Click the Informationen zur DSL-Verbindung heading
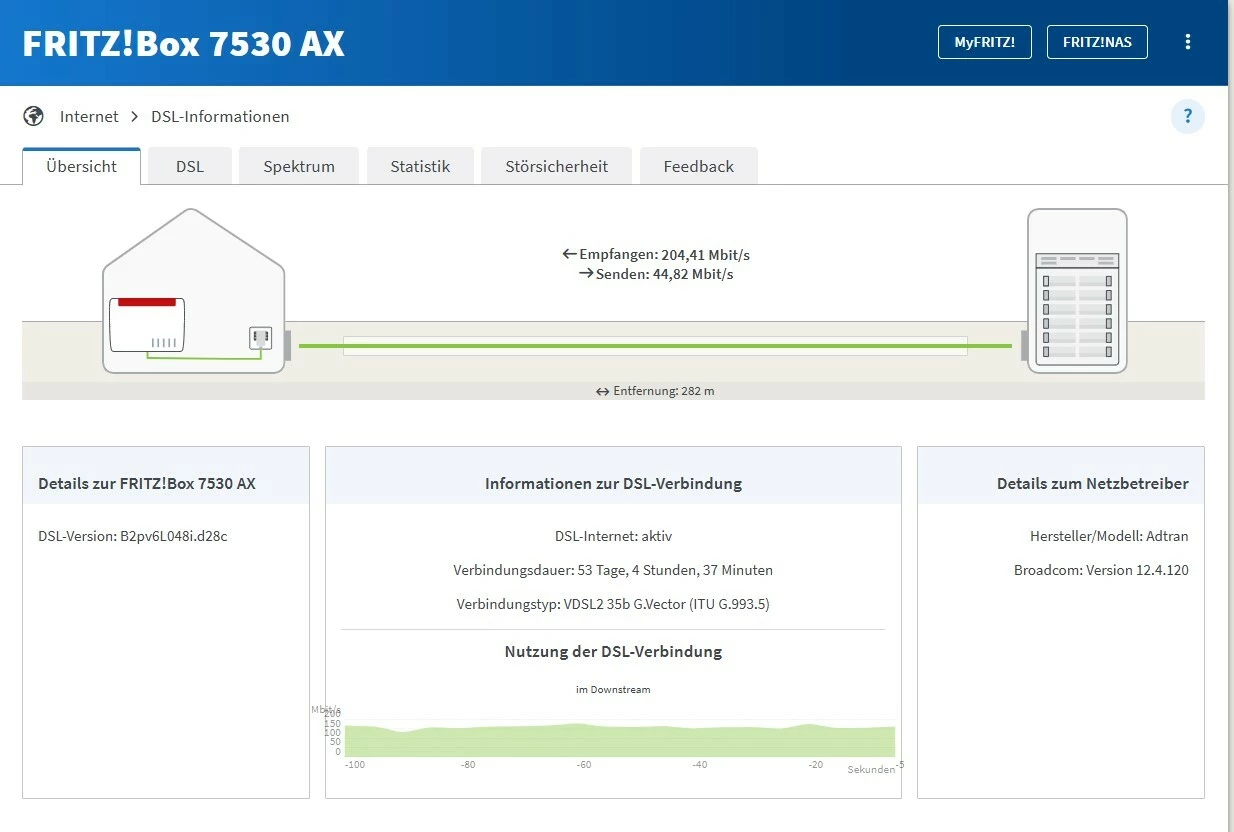The width and height of the screenshot is (1234, 832). point(613,483)
